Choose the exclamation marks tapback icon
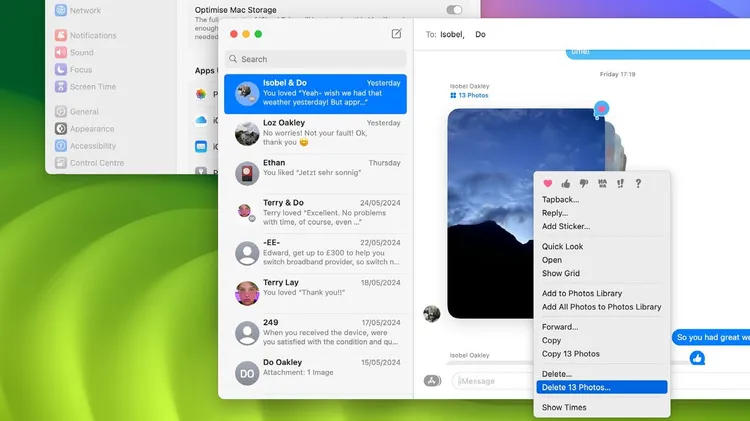This screenshot has width=750, height=421. coord(620,183)
